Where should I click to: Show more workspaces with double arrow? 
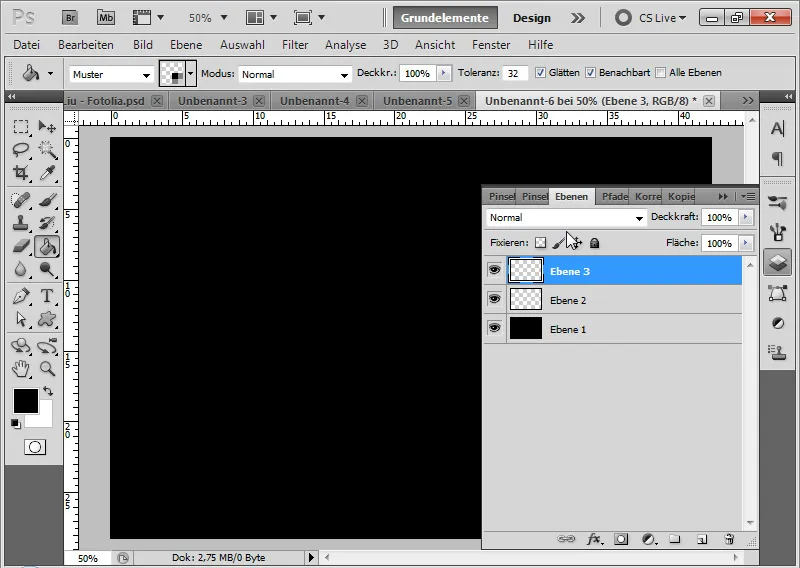[x=578, y=18]
